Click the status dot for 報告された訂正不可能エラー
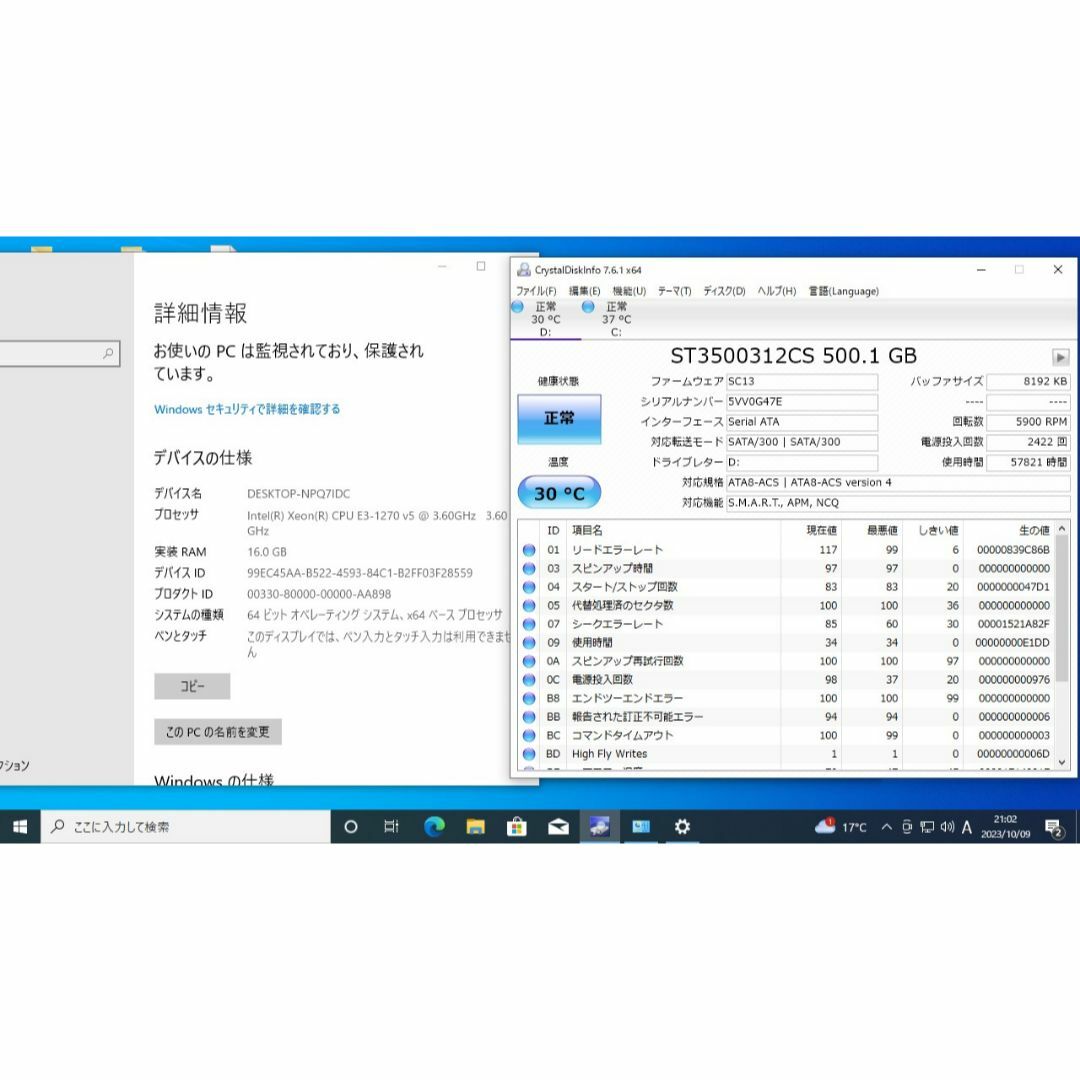This screenshot has height=1080, width=1080. pos(529,718)
